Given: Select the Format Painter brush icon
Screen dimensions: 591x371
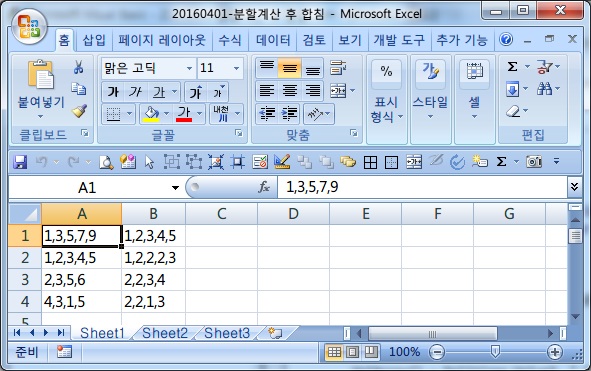Looking at the screenshot, I should click(79, 111).
